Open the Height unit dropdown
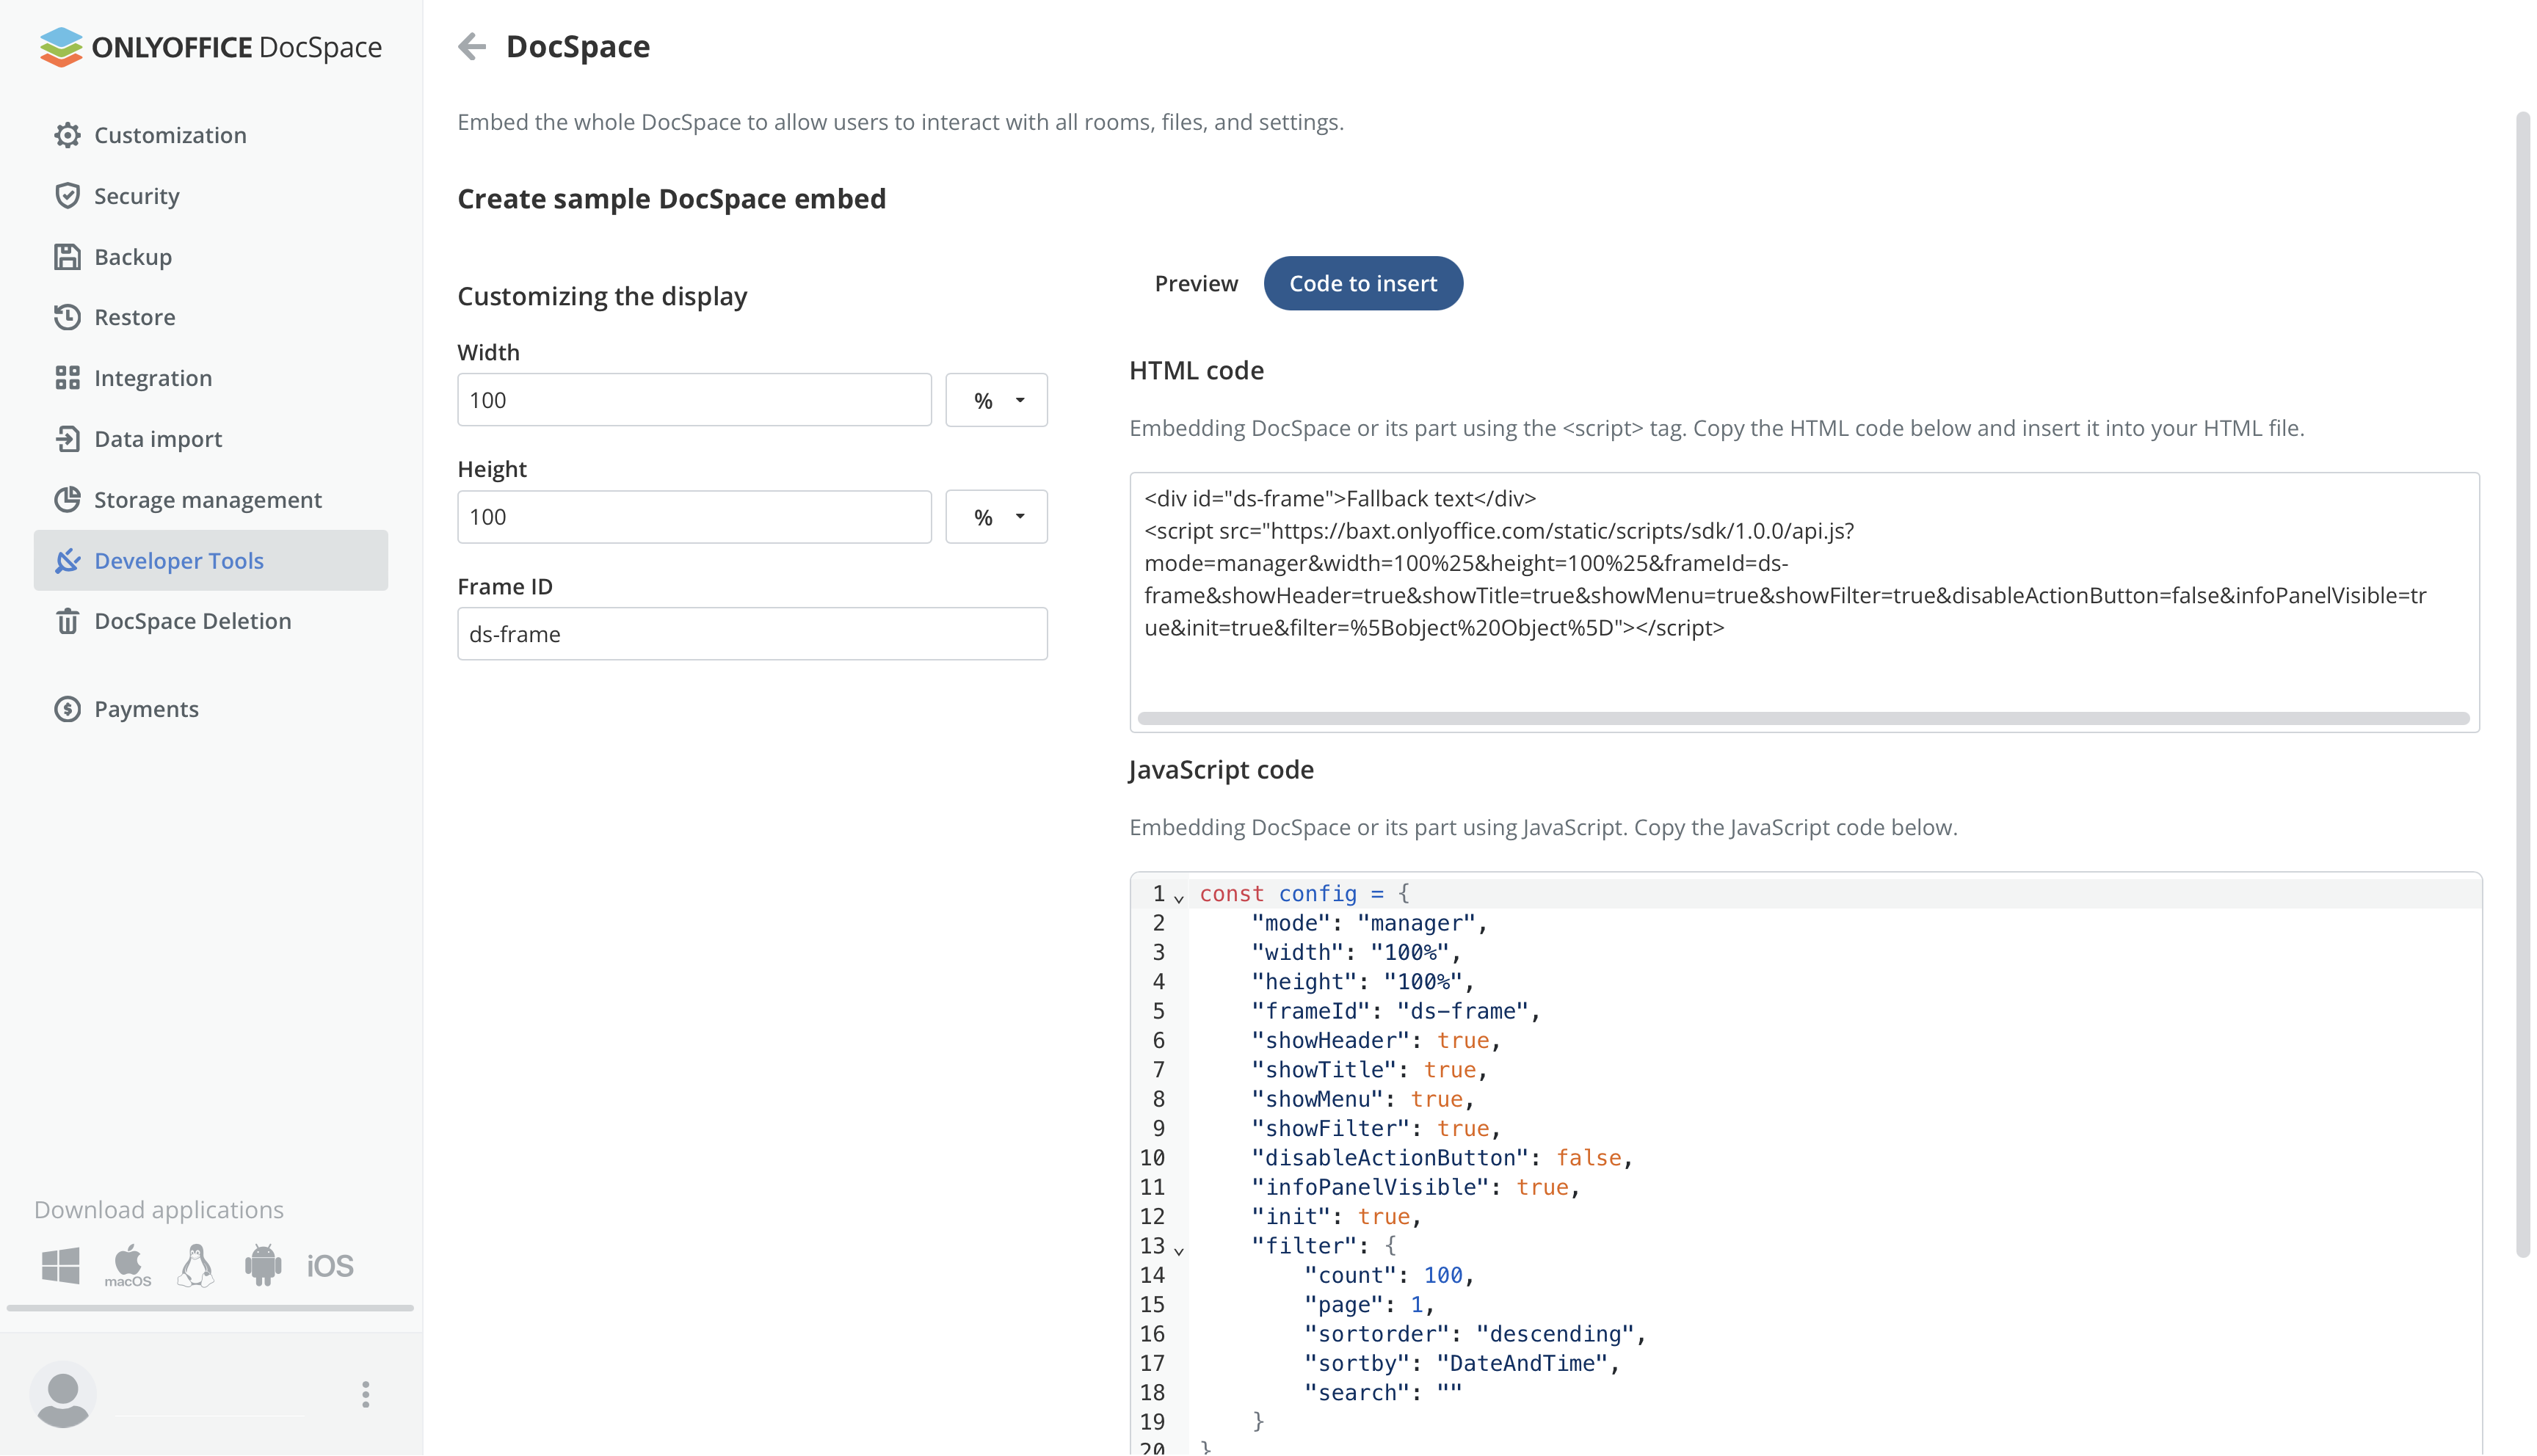 (997, 517)
